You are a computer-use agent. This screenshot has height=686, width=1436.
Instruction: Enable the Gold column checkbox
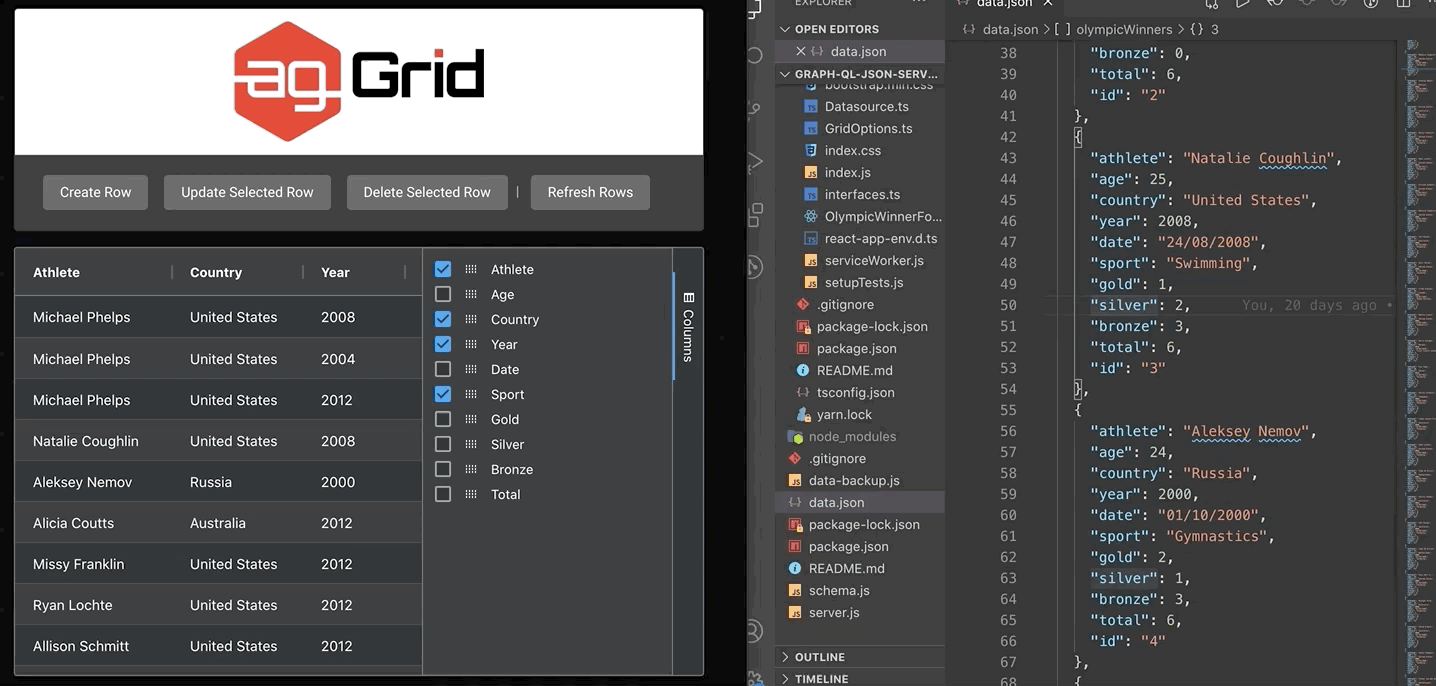[x=443, y=419]
